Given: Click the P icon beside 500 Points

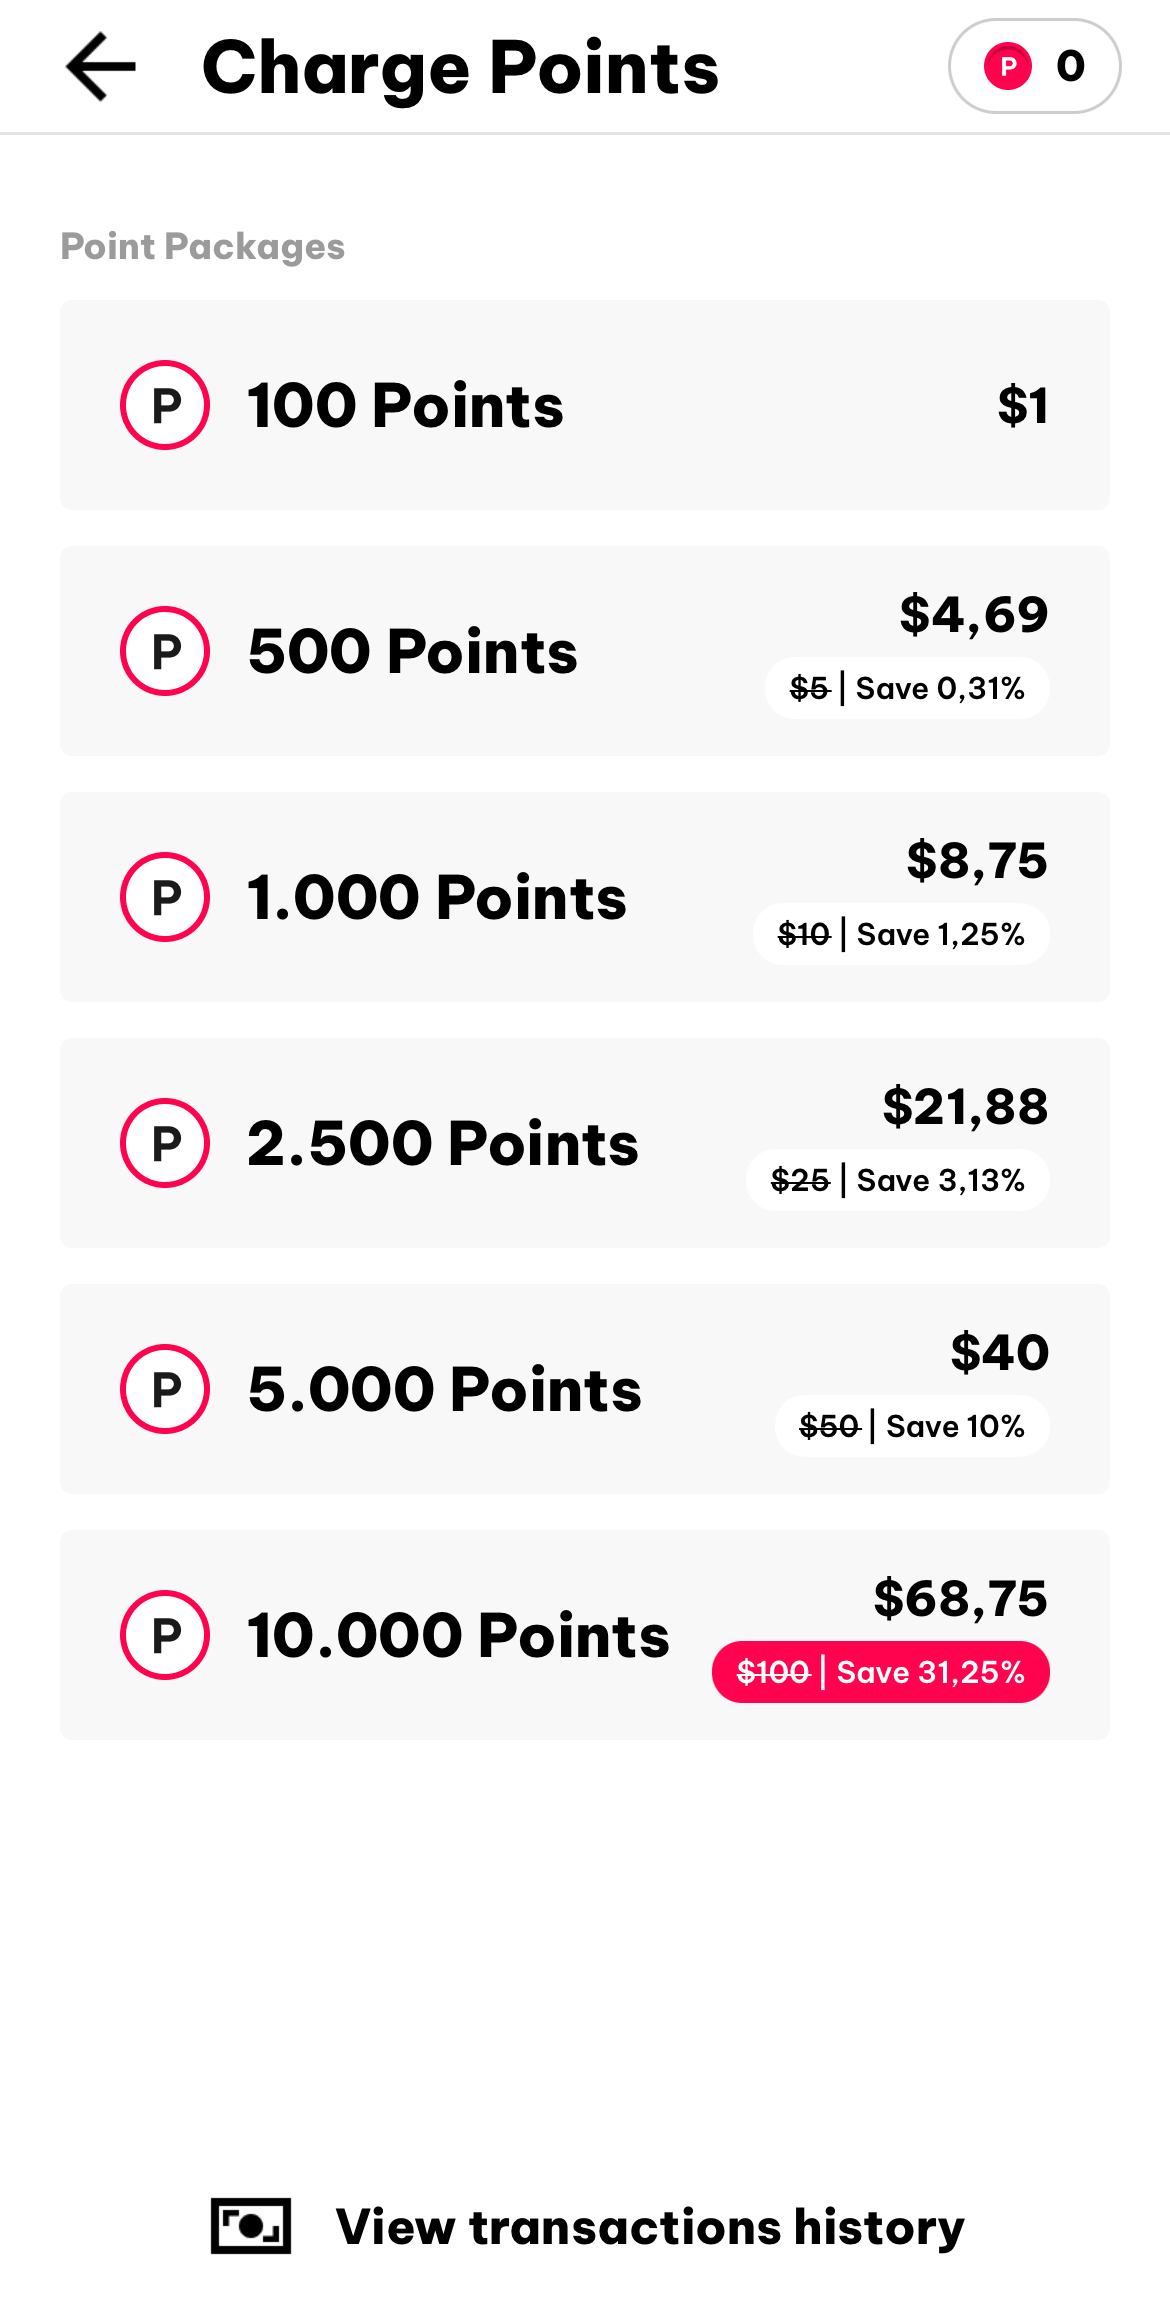Looking at the screenshot, I should coord(165,651).
